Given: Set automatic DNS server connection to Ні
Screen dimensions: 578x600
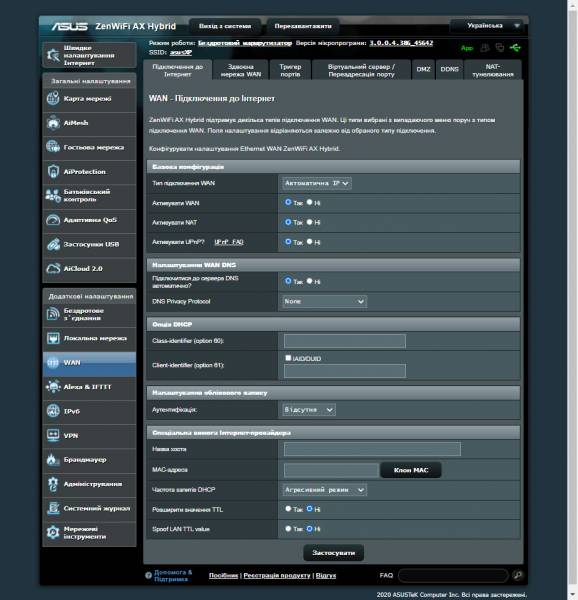Looking at the screenshot, I should [x=309, y=281].
